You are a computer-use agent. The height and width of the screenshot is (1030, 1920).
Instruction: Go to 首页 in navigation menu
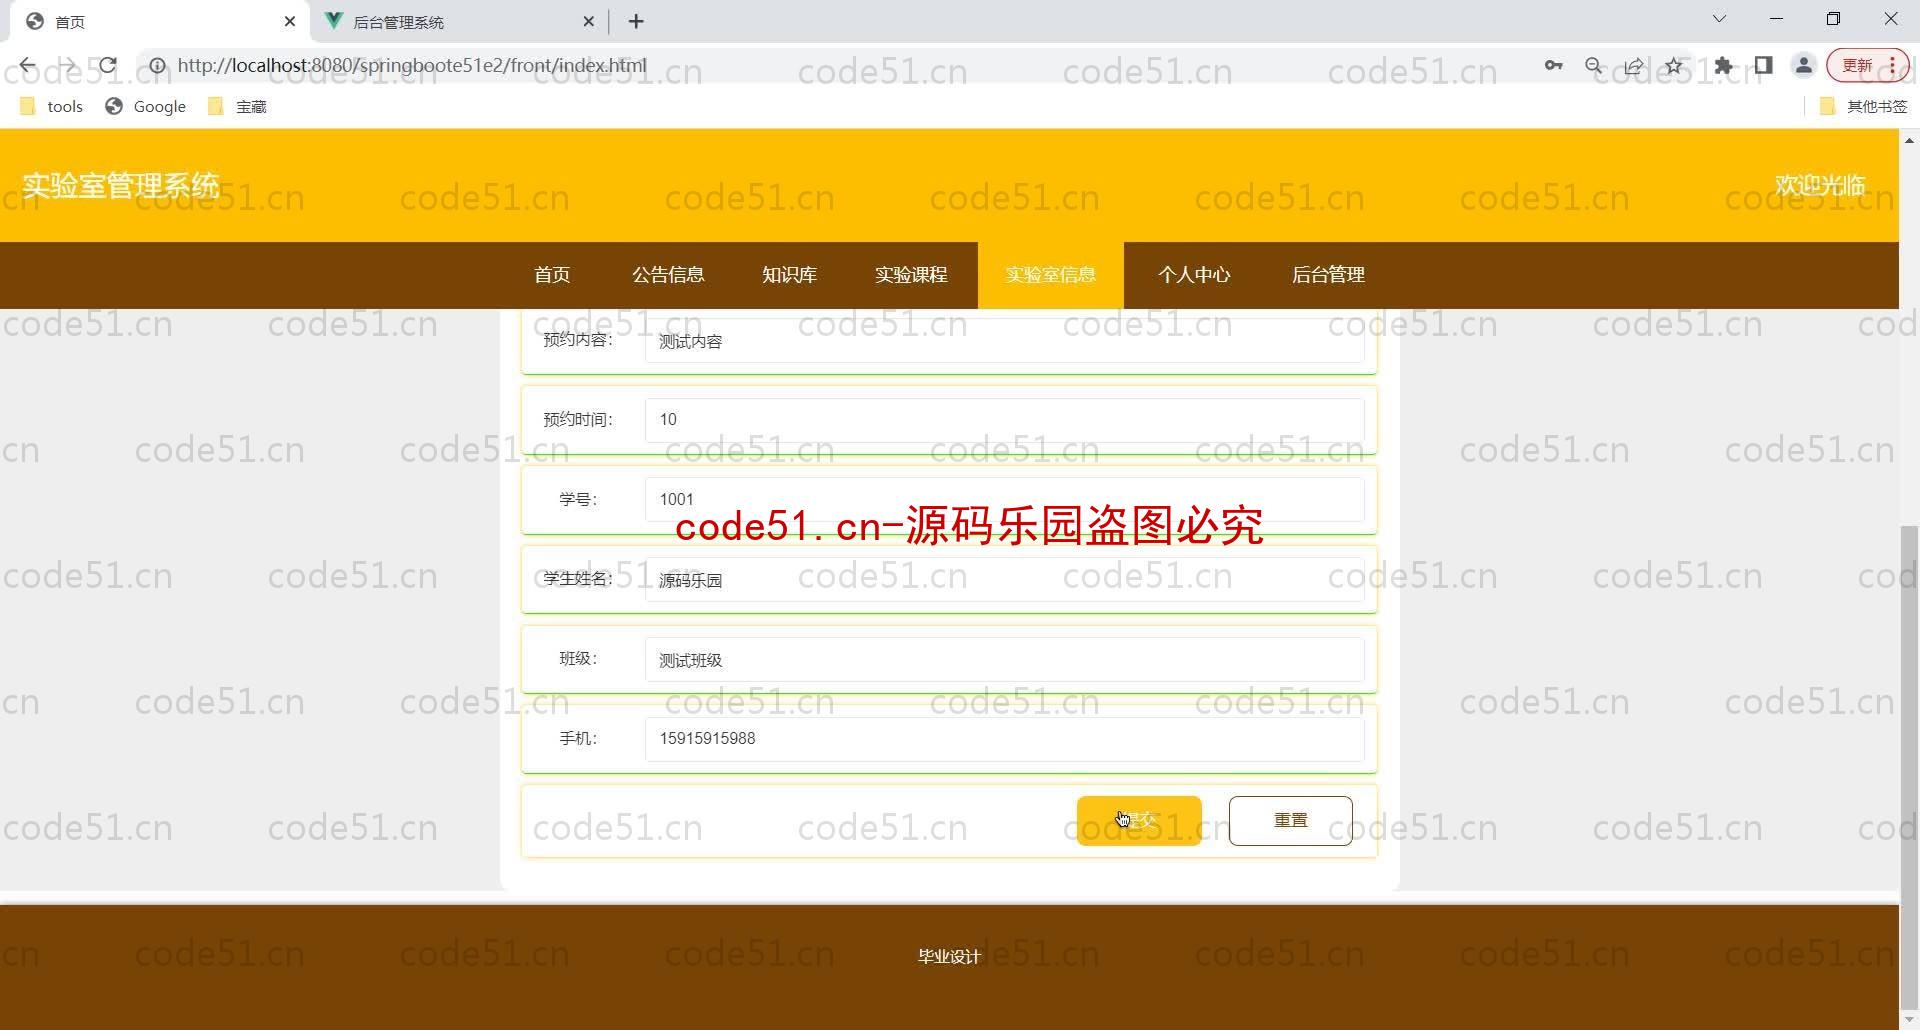tap(552, 275)
